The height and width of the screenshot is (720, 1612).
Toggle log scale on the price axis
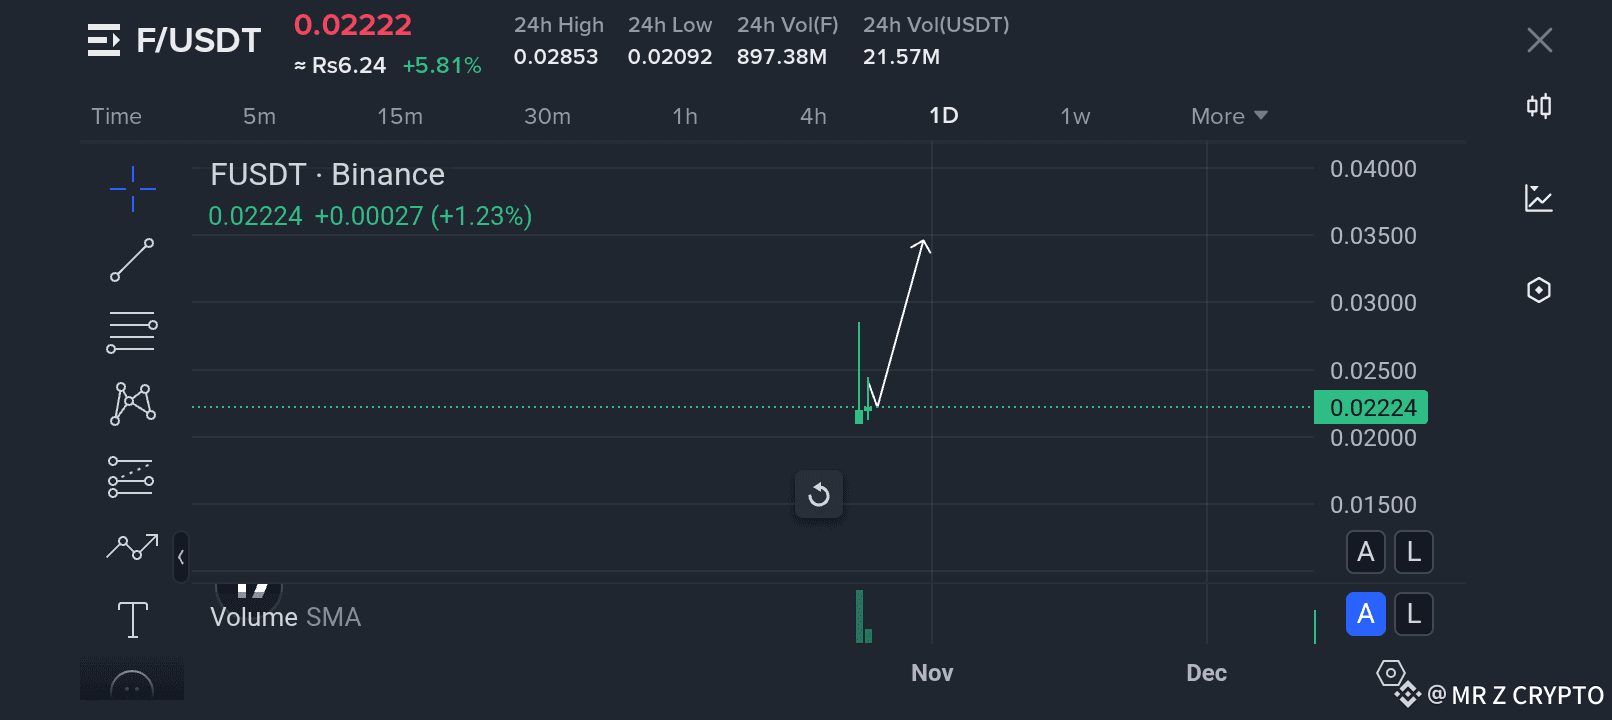tap(1414, 552)
